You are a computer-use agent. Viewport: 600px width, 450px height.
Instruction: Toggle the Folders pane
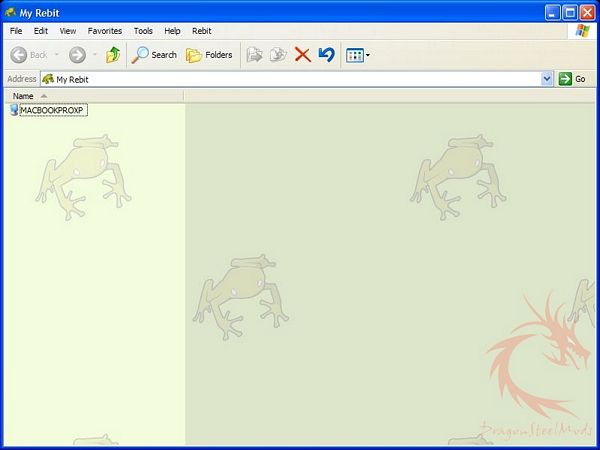[x=209, y=55]
